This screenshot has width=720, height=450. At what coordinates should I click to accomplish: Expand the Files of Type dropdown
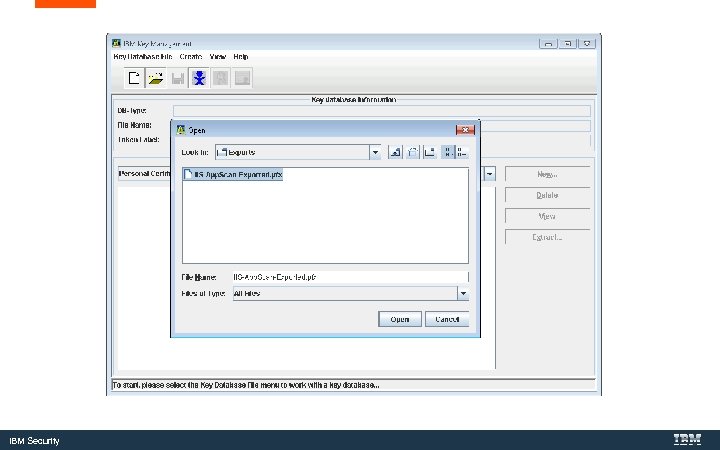[x=463, y=293]
